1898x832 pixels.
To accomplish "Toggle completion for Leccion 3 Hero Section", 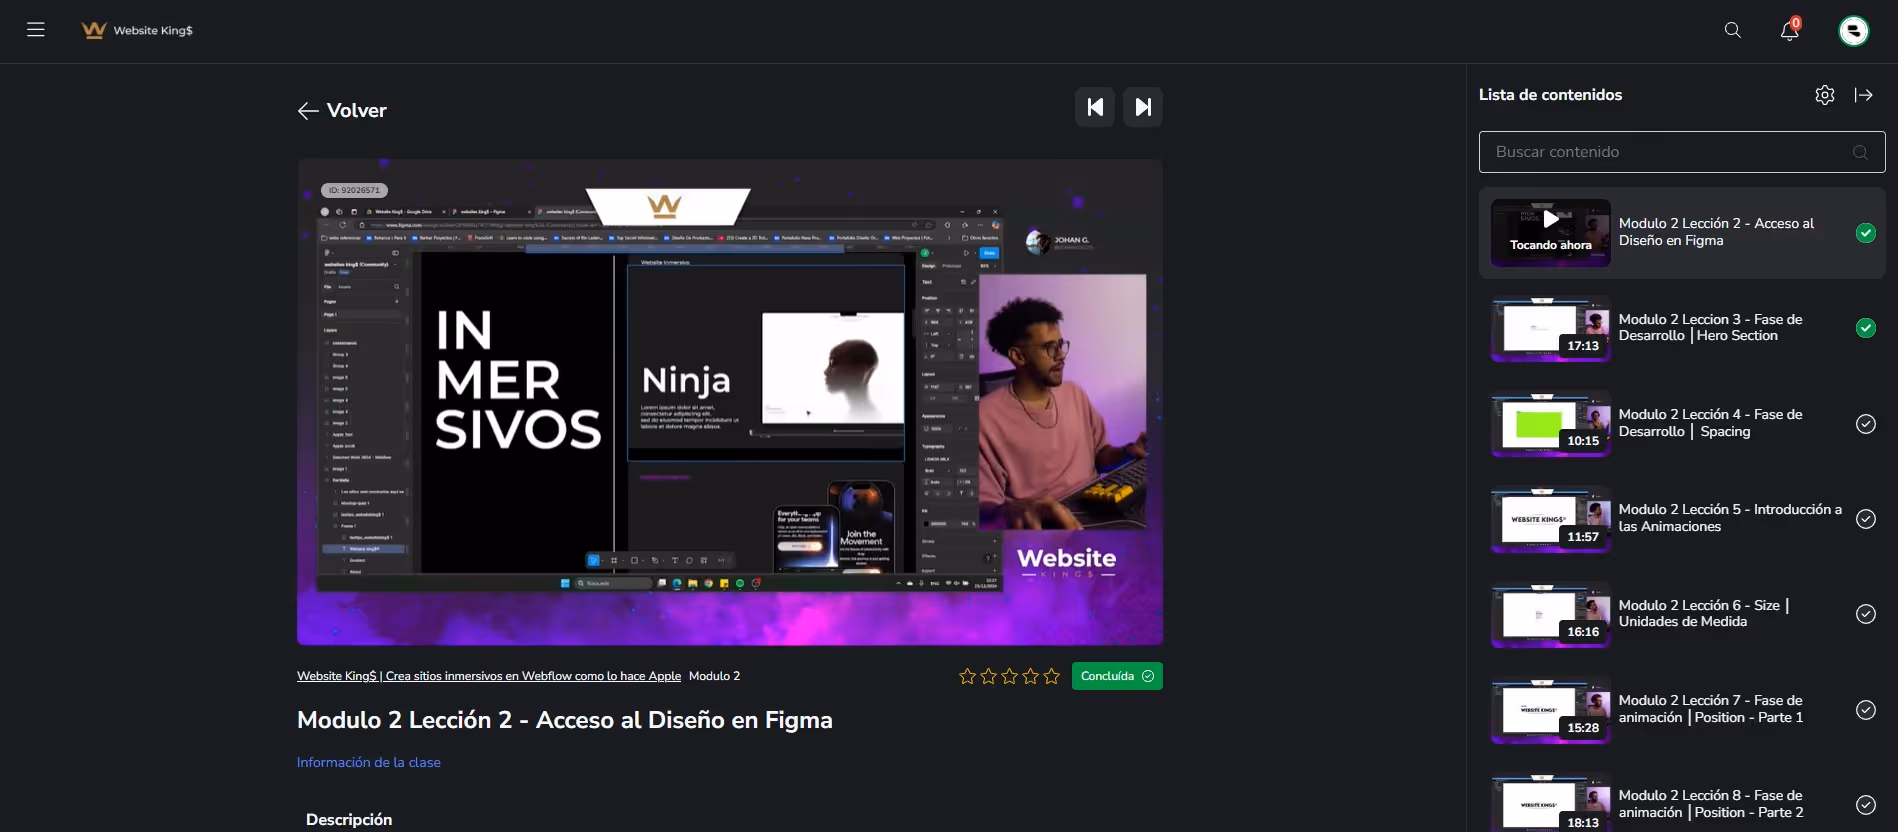I will pyautogui.click(x=1866, y=328).
